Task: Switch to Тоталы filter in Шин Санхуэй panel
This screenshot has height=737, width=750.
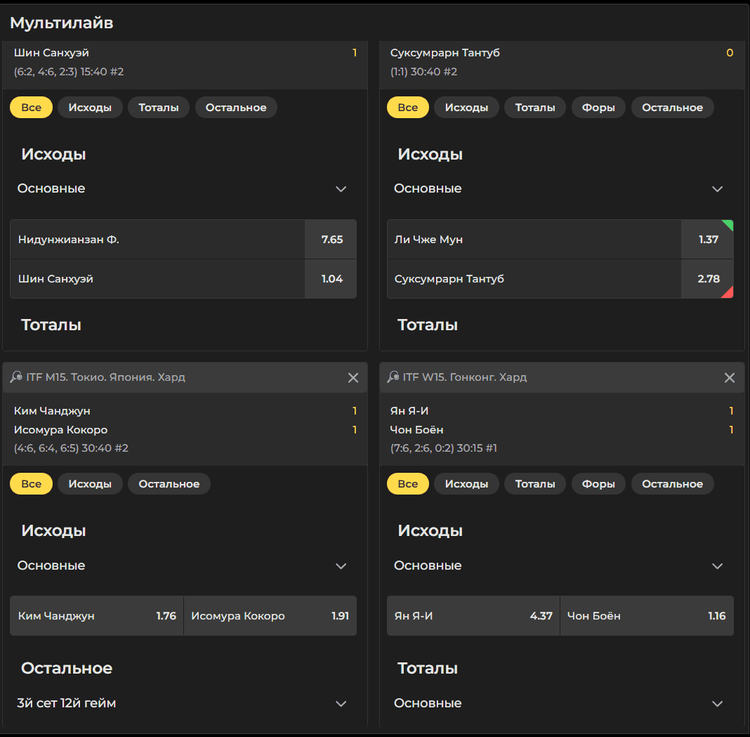Action: tap(159, 108)
